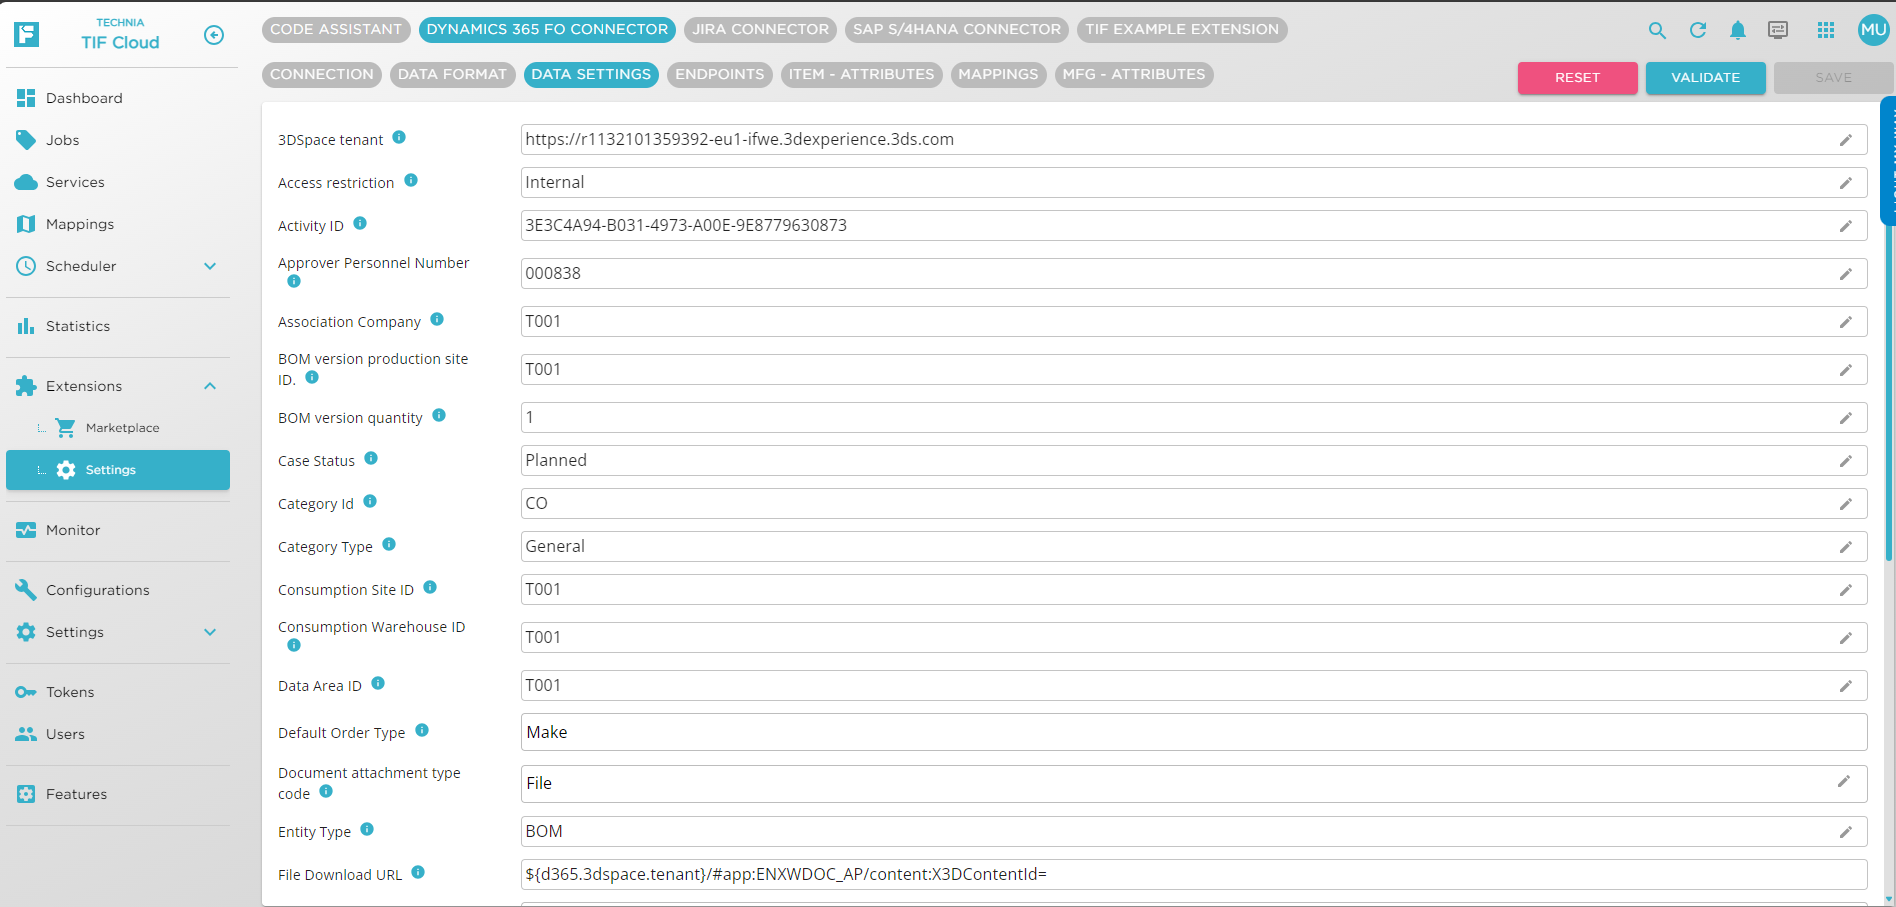Click the search magnifier icon in header
Image resolution: width=1896 pixels, height=907 pixels.
[1657, 31]
